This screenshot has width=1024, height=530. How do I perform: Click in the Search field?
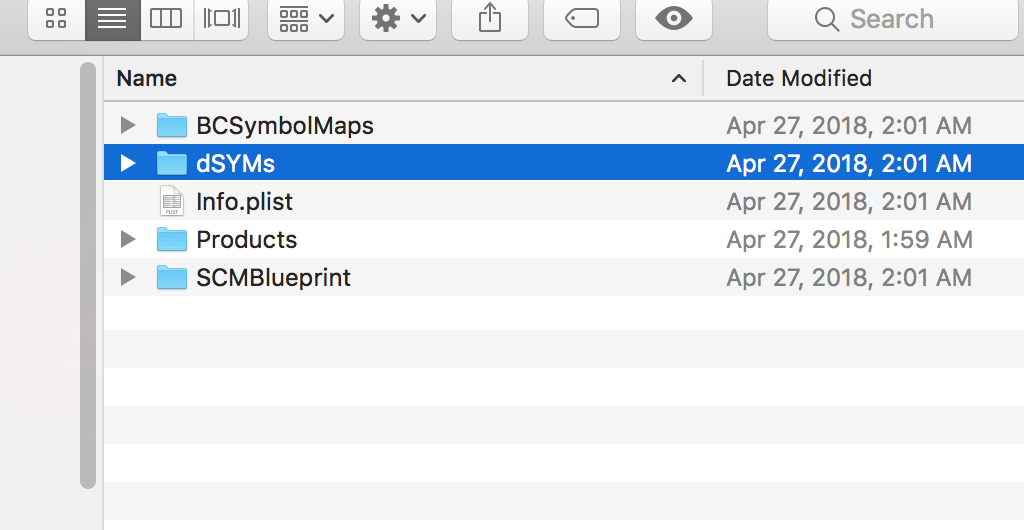pyautogui.click(x=900, y=19)
